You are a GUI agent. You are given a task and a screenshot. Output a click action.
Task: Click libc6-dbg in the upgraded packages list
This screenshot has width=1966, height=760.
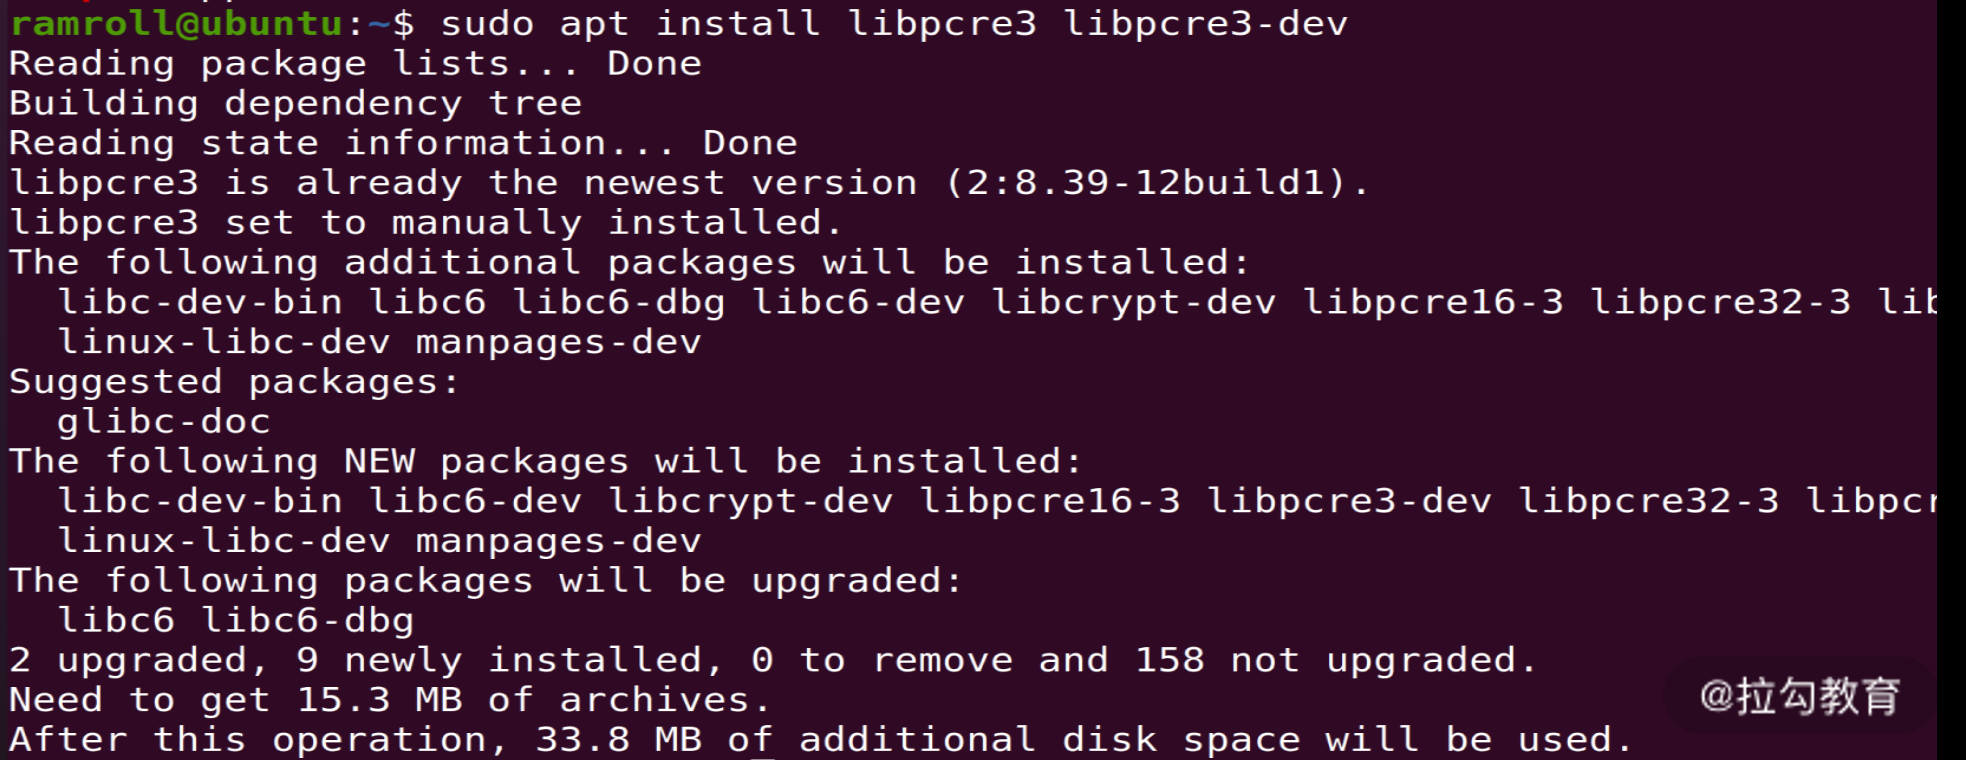tap(307, 620)
